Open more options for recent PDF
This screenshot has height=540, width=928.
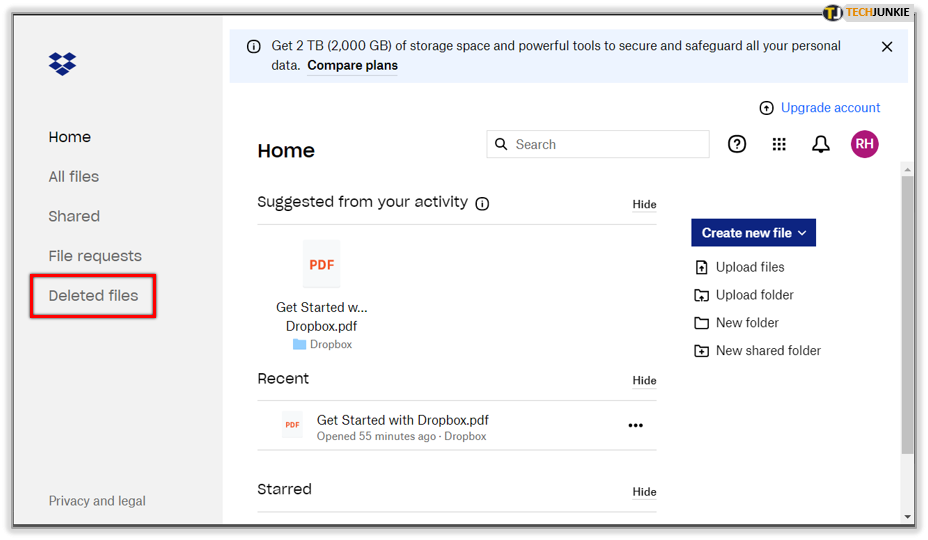[636, 425]
